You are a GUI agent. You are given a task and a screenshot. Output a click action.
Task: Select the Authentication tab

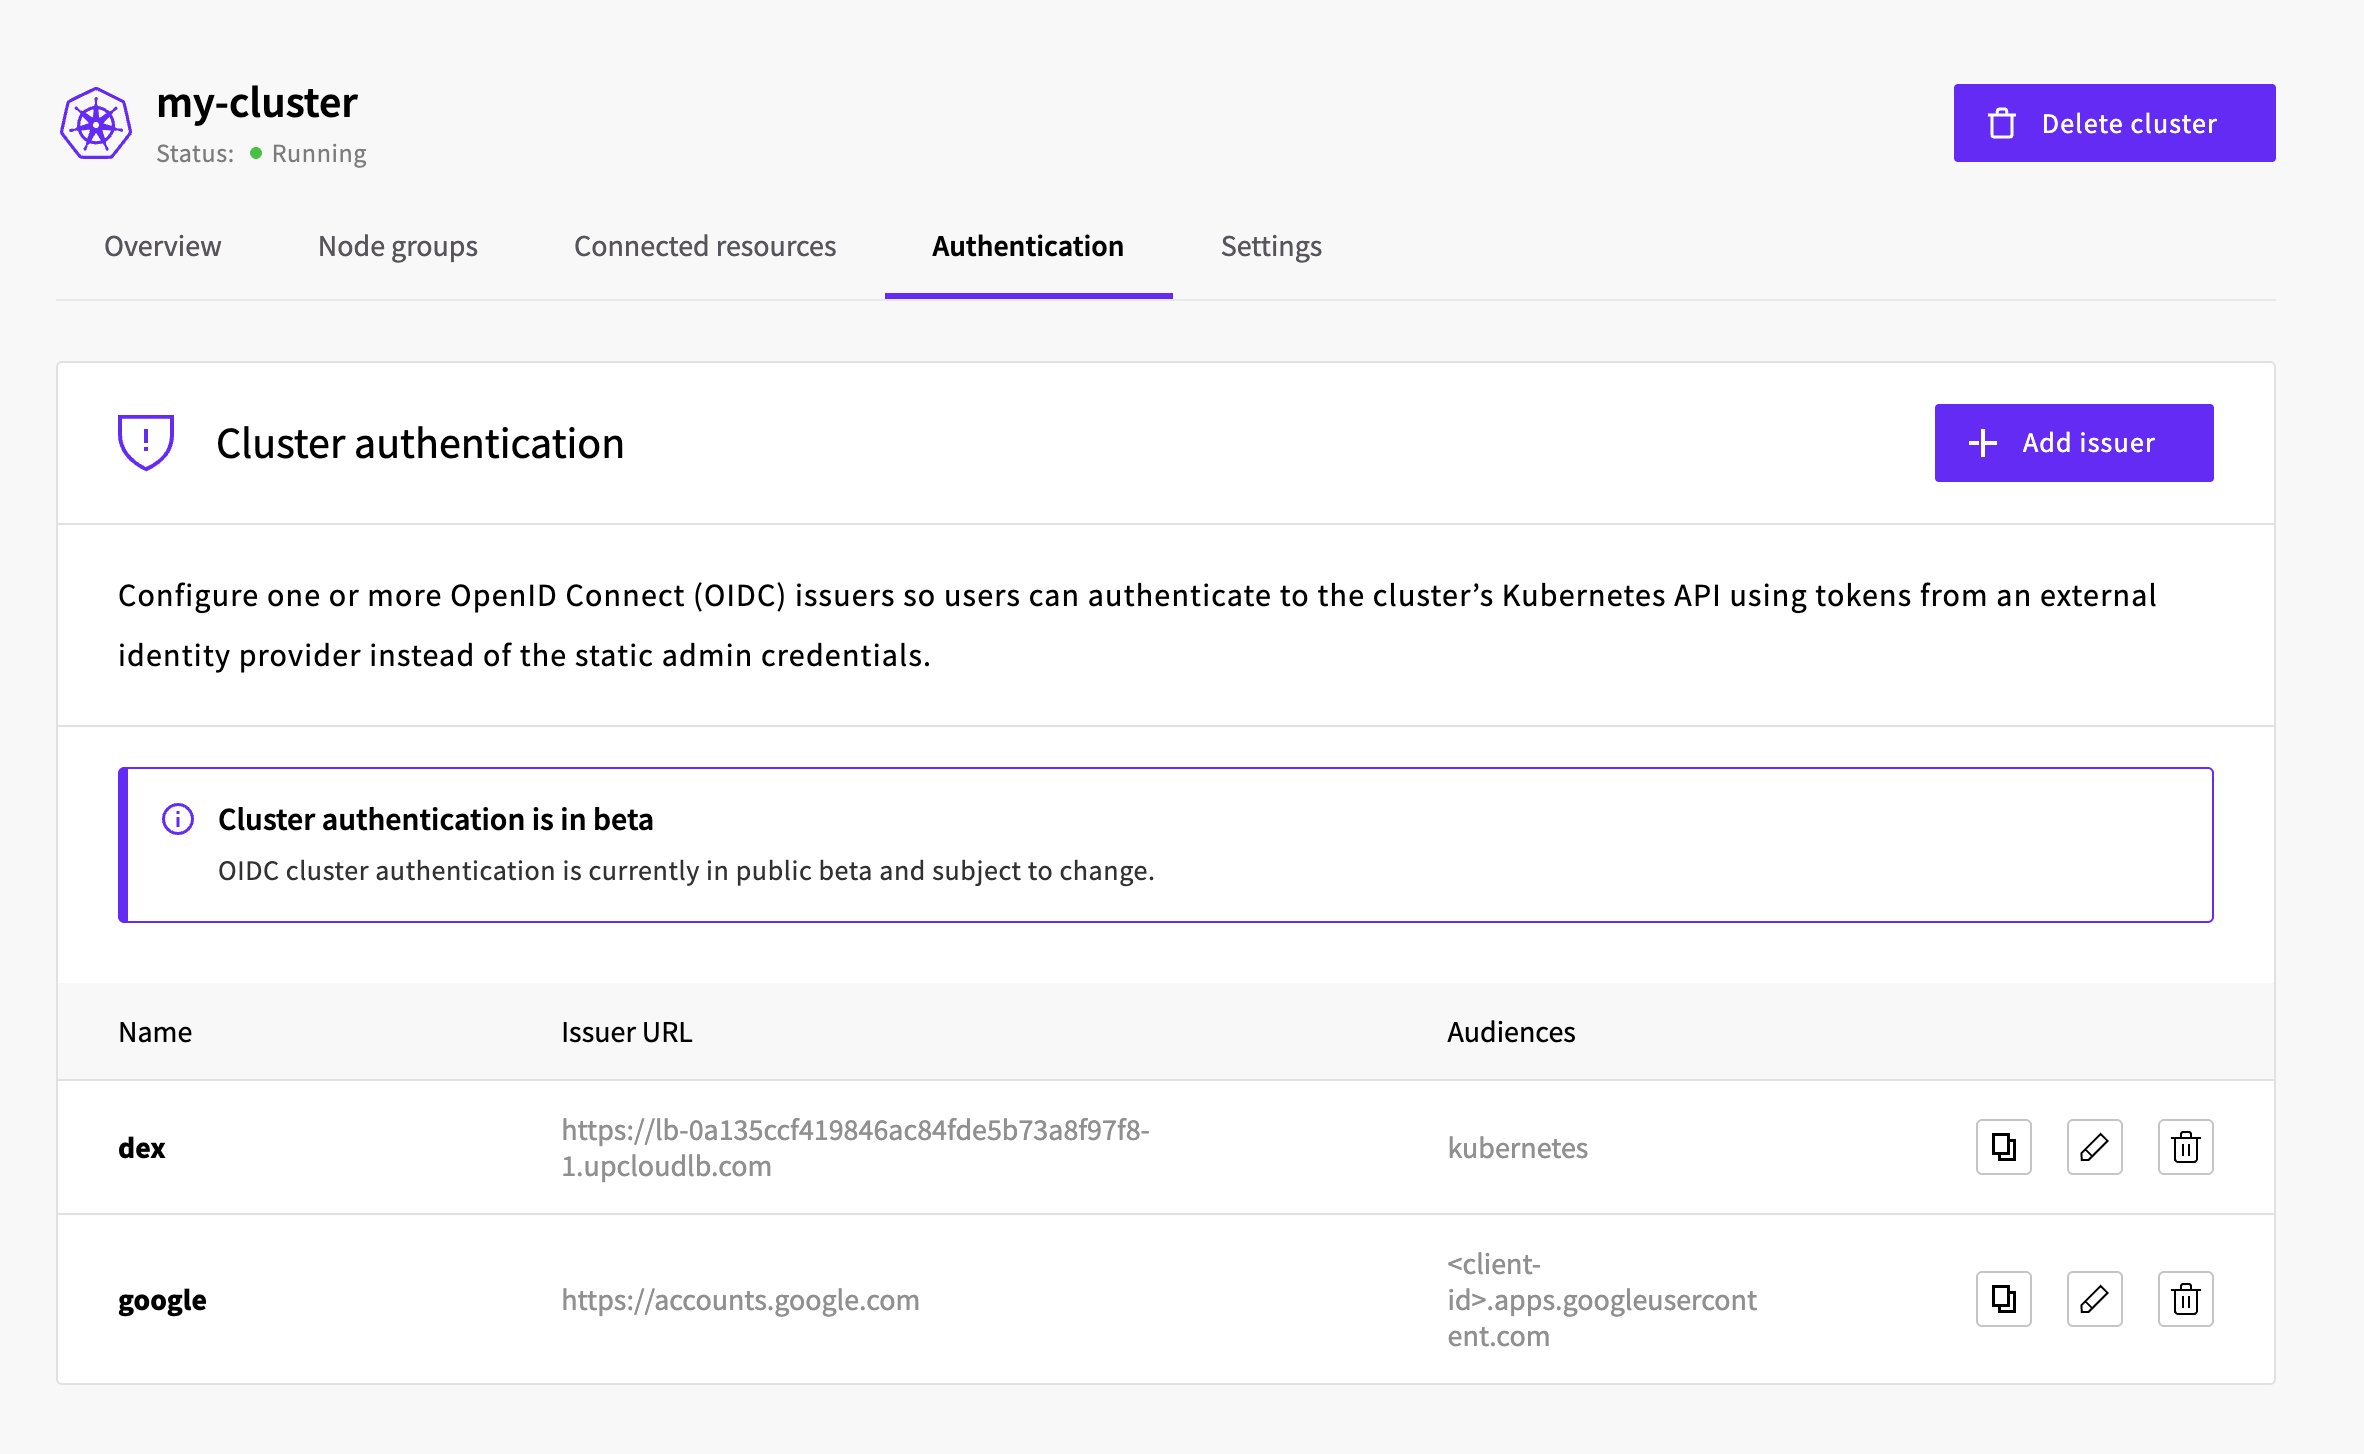pos(1028,246)
